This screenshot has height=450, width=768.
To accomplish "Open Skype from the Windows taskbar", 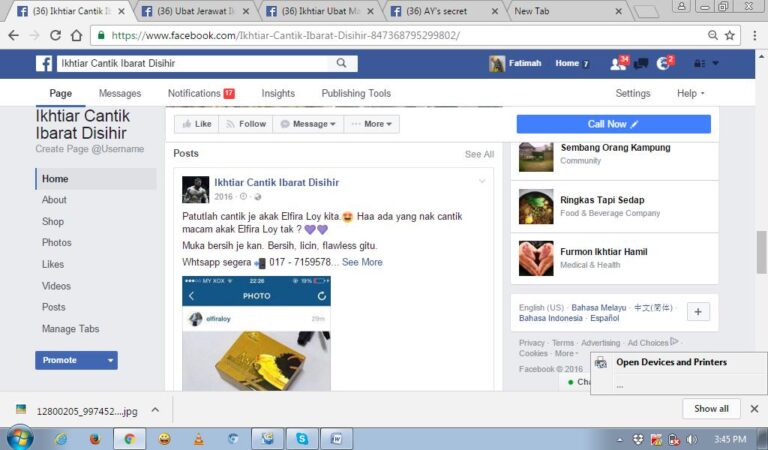I will (301, 438).
